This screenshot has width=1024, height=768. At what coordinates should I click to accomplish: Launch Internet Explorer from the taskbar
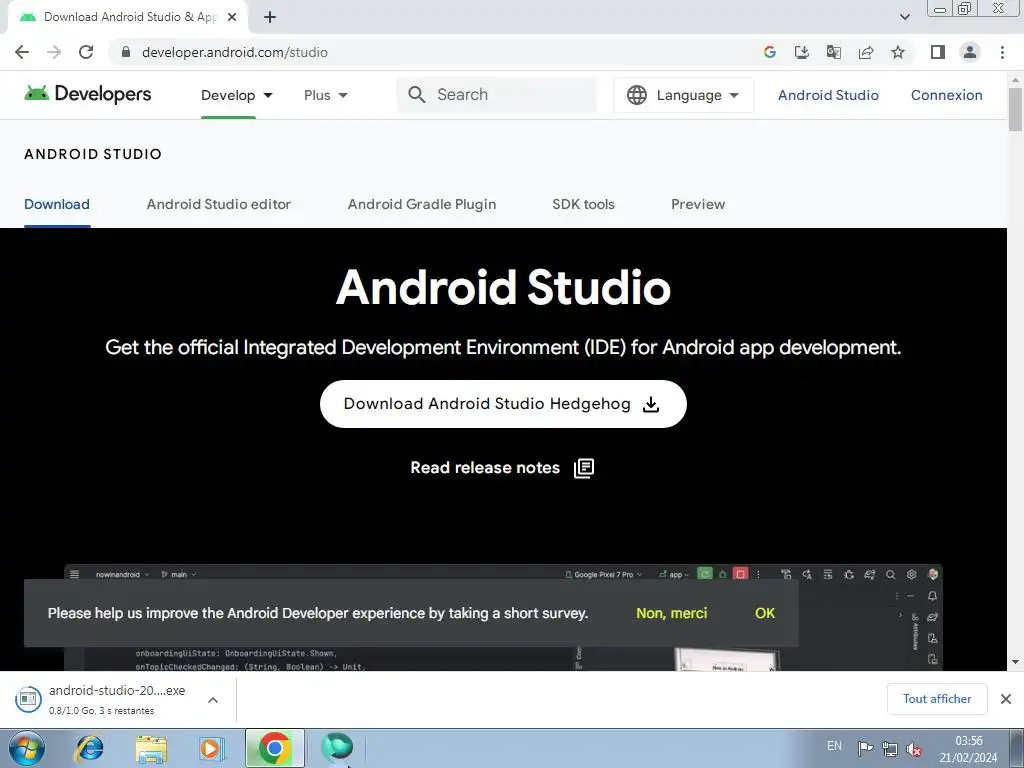[x=89, y=748]
